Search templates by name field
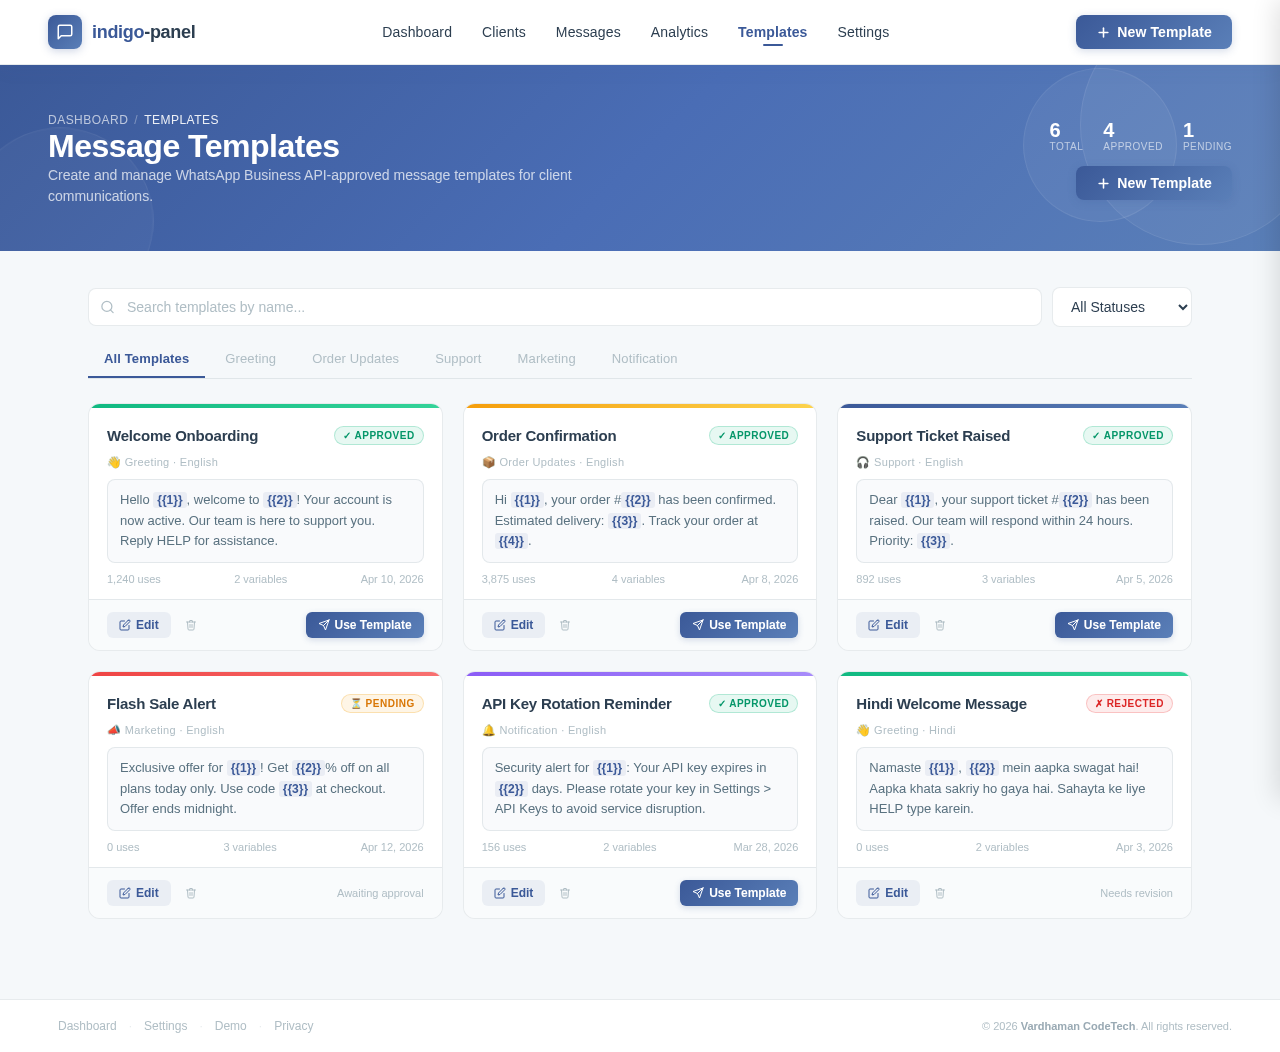The width and height of the screenshot is (1280, 1052). [x=565, y=307]
